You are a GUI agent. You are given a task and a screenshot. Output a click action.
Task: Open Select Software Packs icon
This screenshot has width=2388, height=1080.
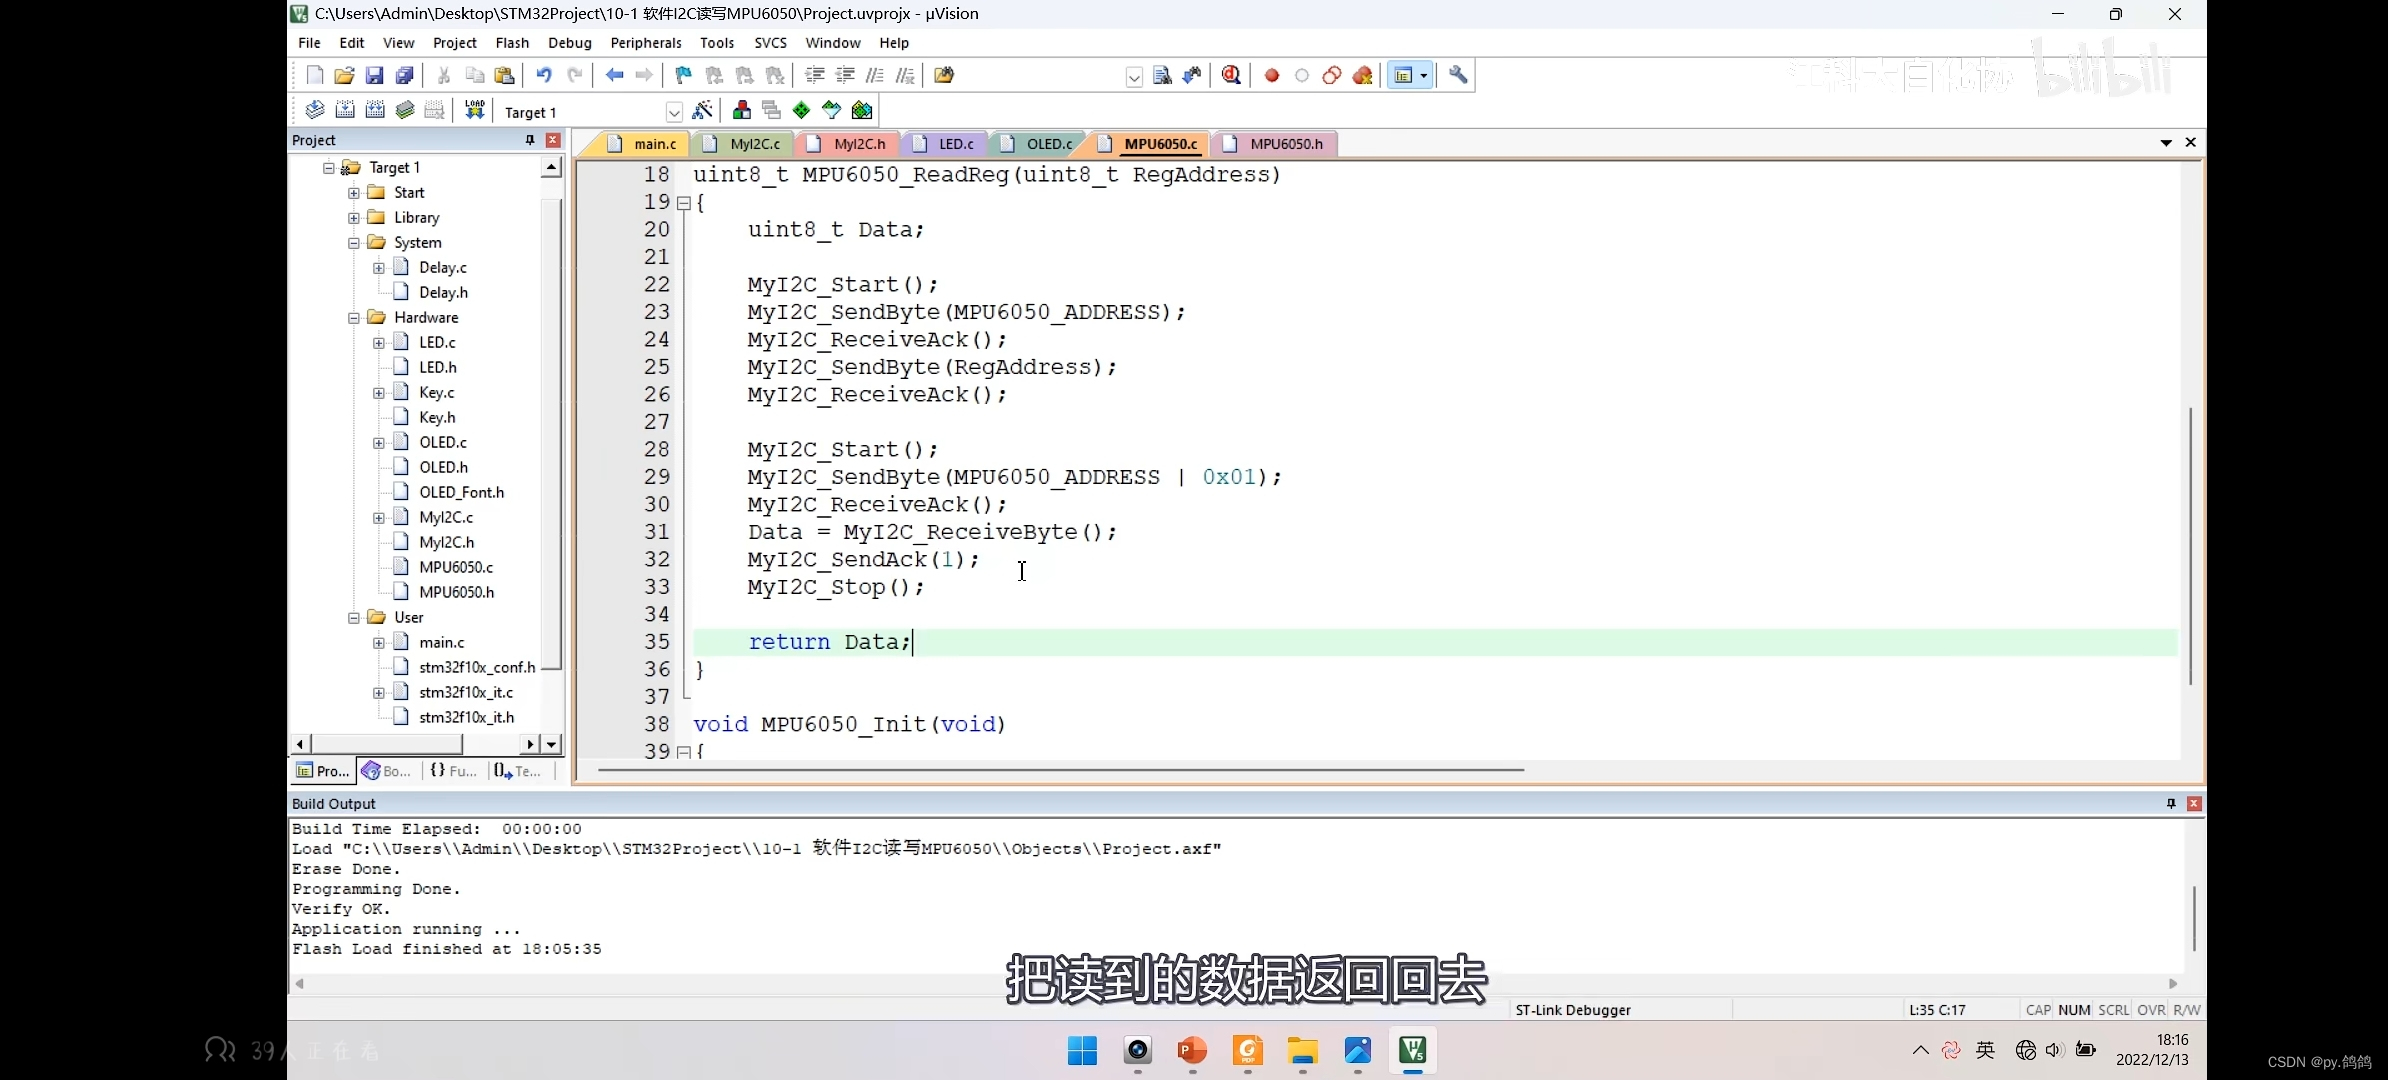(832, 110)
